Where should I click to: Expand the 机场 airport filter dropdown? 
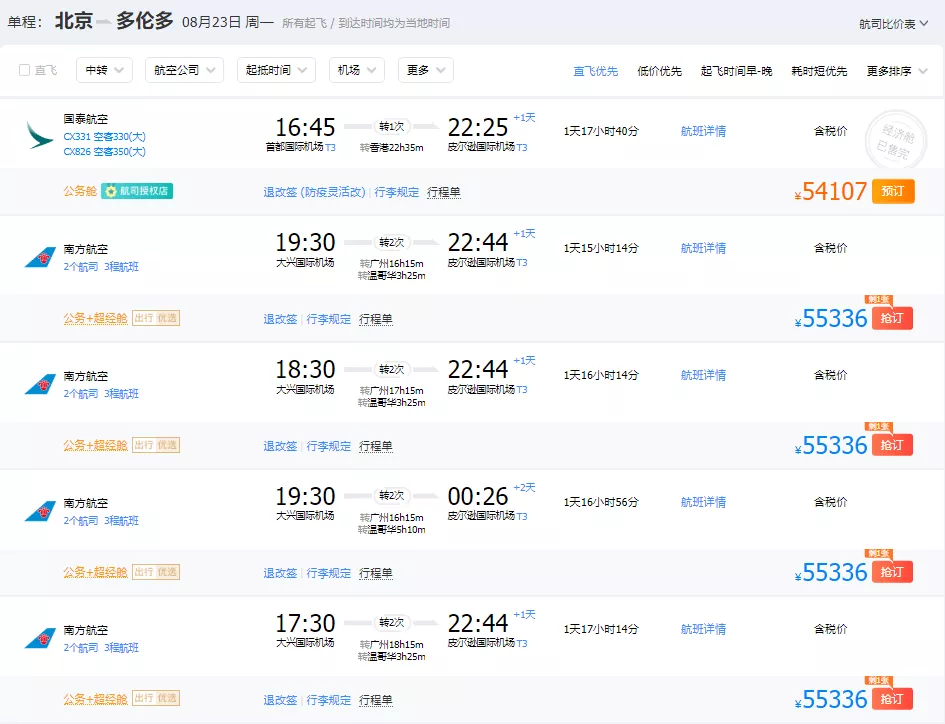tap(357, 70)
